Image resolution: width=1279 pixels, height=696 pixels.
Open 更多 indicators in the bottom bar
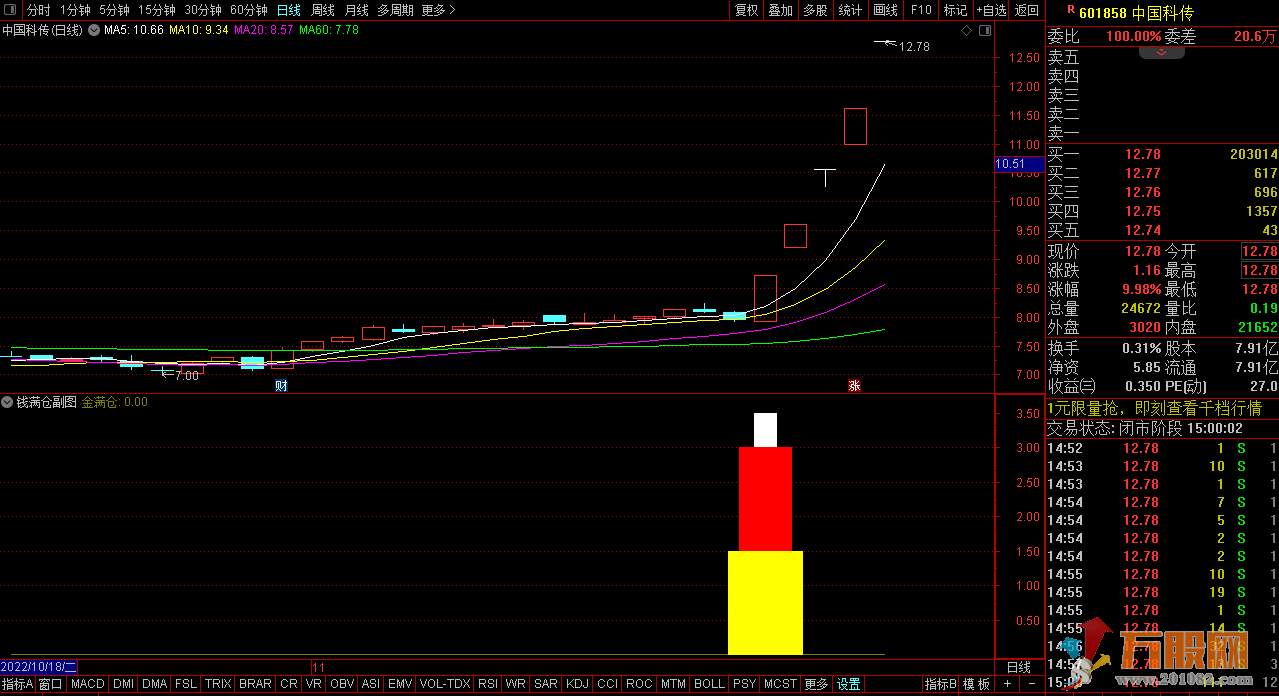coord(817,684)
